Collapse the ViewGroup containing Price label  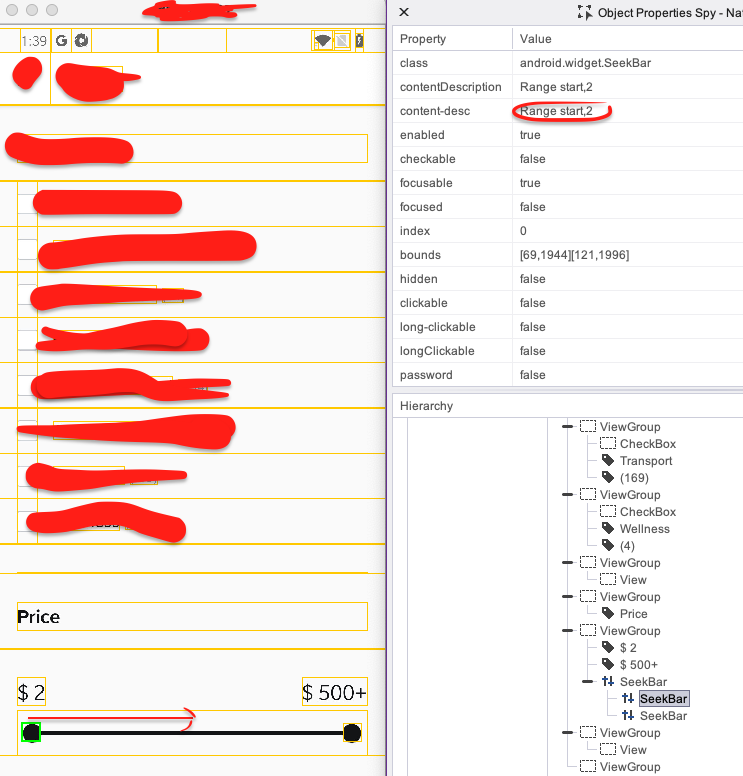coord(567,596)
